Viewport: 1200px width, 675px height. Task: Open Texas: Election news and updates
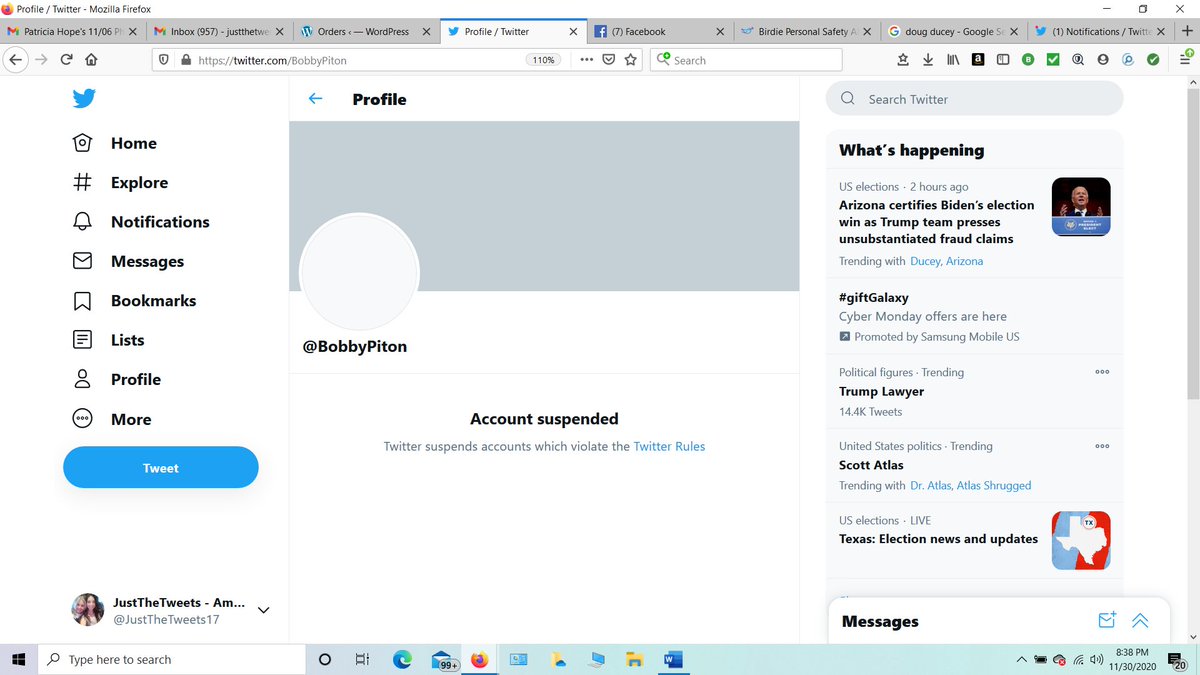[938, 539]
